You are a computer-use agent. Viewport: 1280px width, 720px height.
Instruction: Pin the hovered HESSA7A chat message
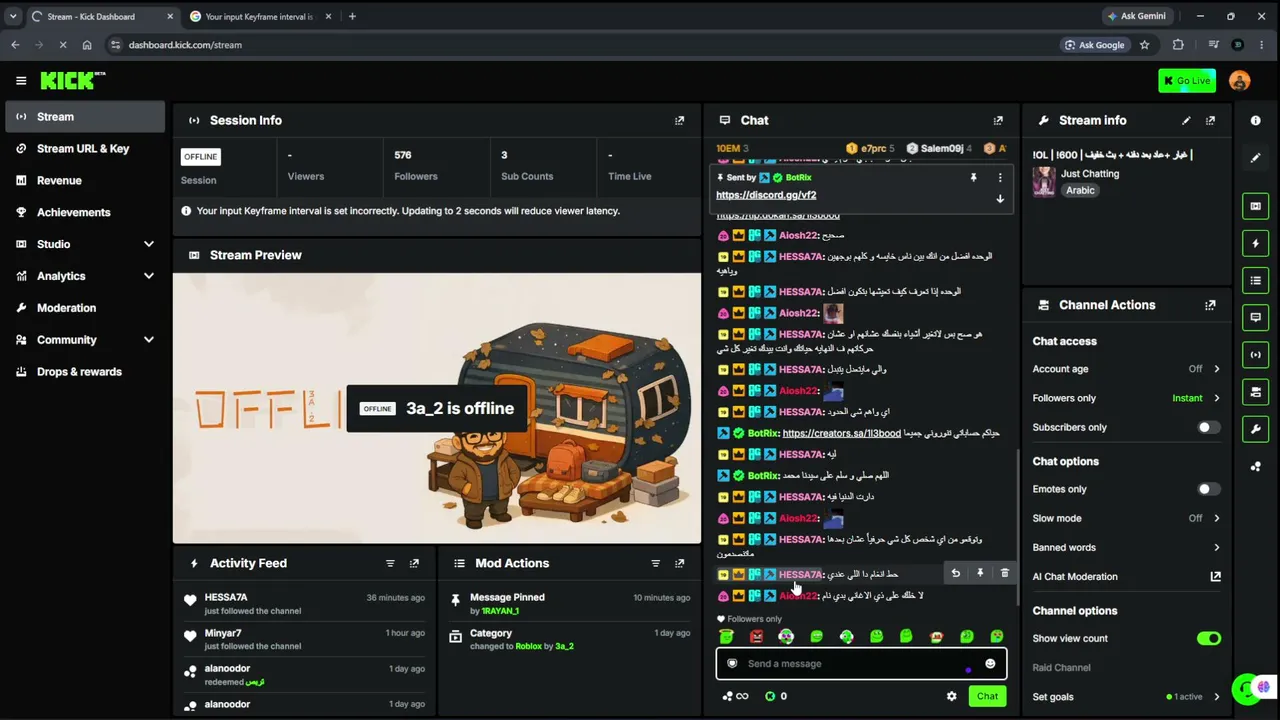point(980,574)
